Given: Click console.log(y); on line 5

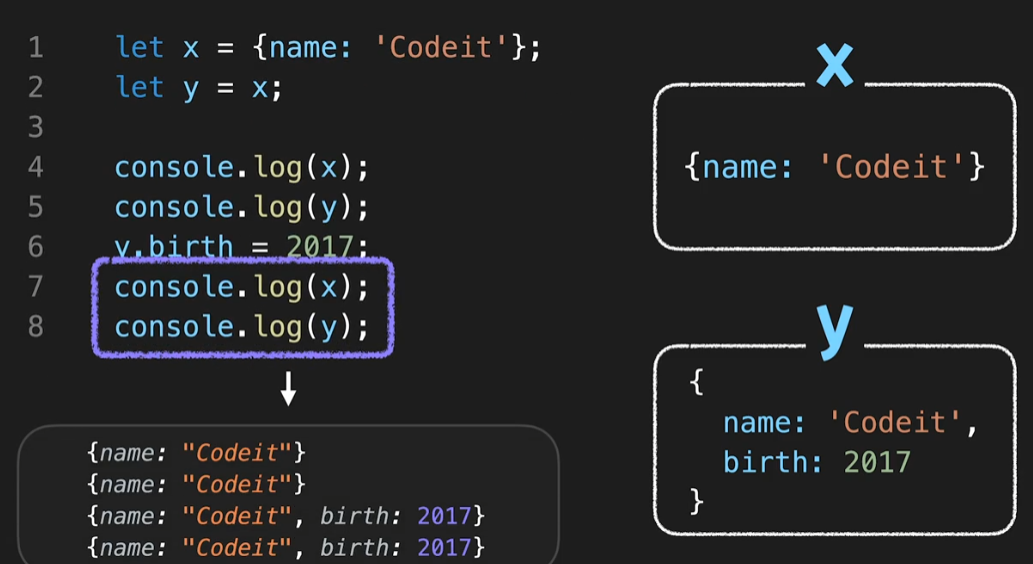Looking at the screenshot, I should (242, 208).
